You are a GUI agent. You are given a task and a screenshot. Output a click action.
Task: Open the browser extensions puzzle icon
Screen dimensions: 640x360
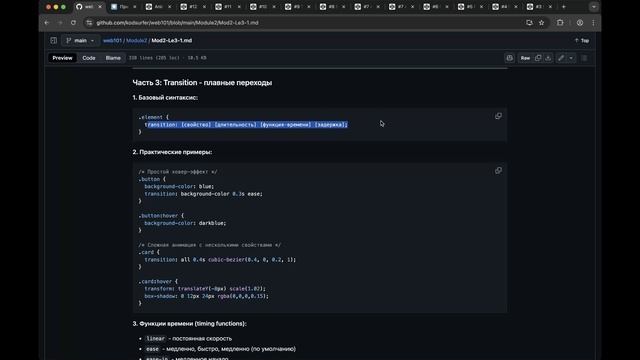(x=560, y=23)
